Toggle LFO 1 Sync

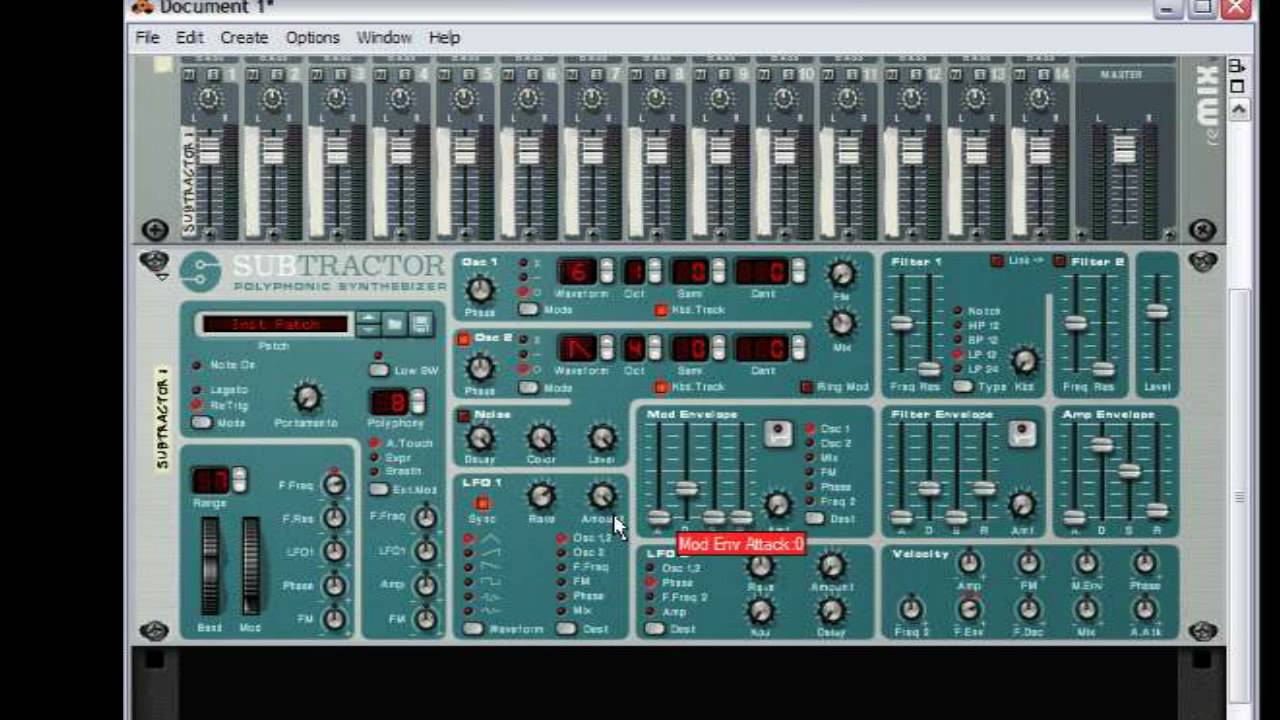pyautogui.click(x=482, y=503)
